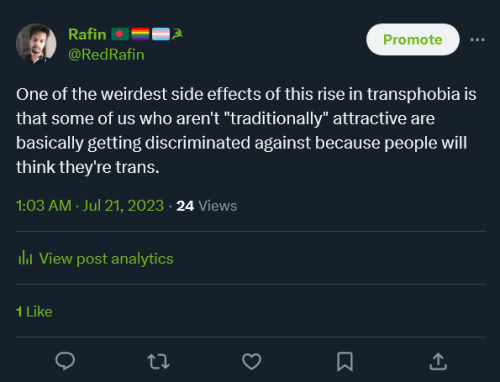Show who liked via 1 Like
500x382 pixels.
pyautogui.click(x=34, y=312)
